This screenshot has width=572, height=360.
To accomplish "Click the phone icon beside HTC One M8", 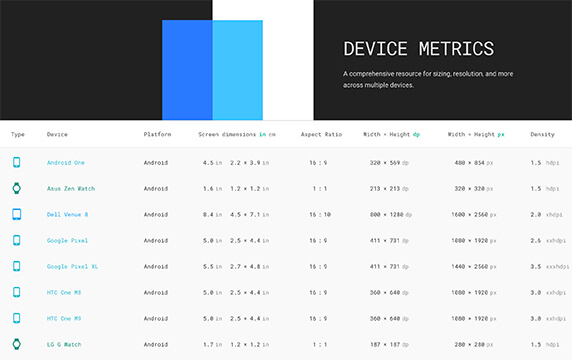I will [16, 292].
